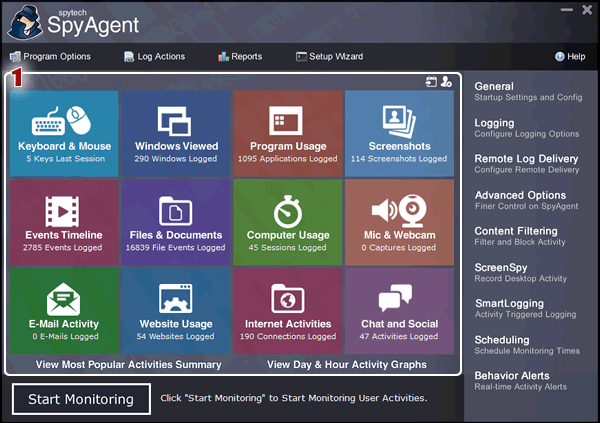This screenshot has height=423, width=600.
Task: Minimize the SpyAgent window
Action: 567,10
